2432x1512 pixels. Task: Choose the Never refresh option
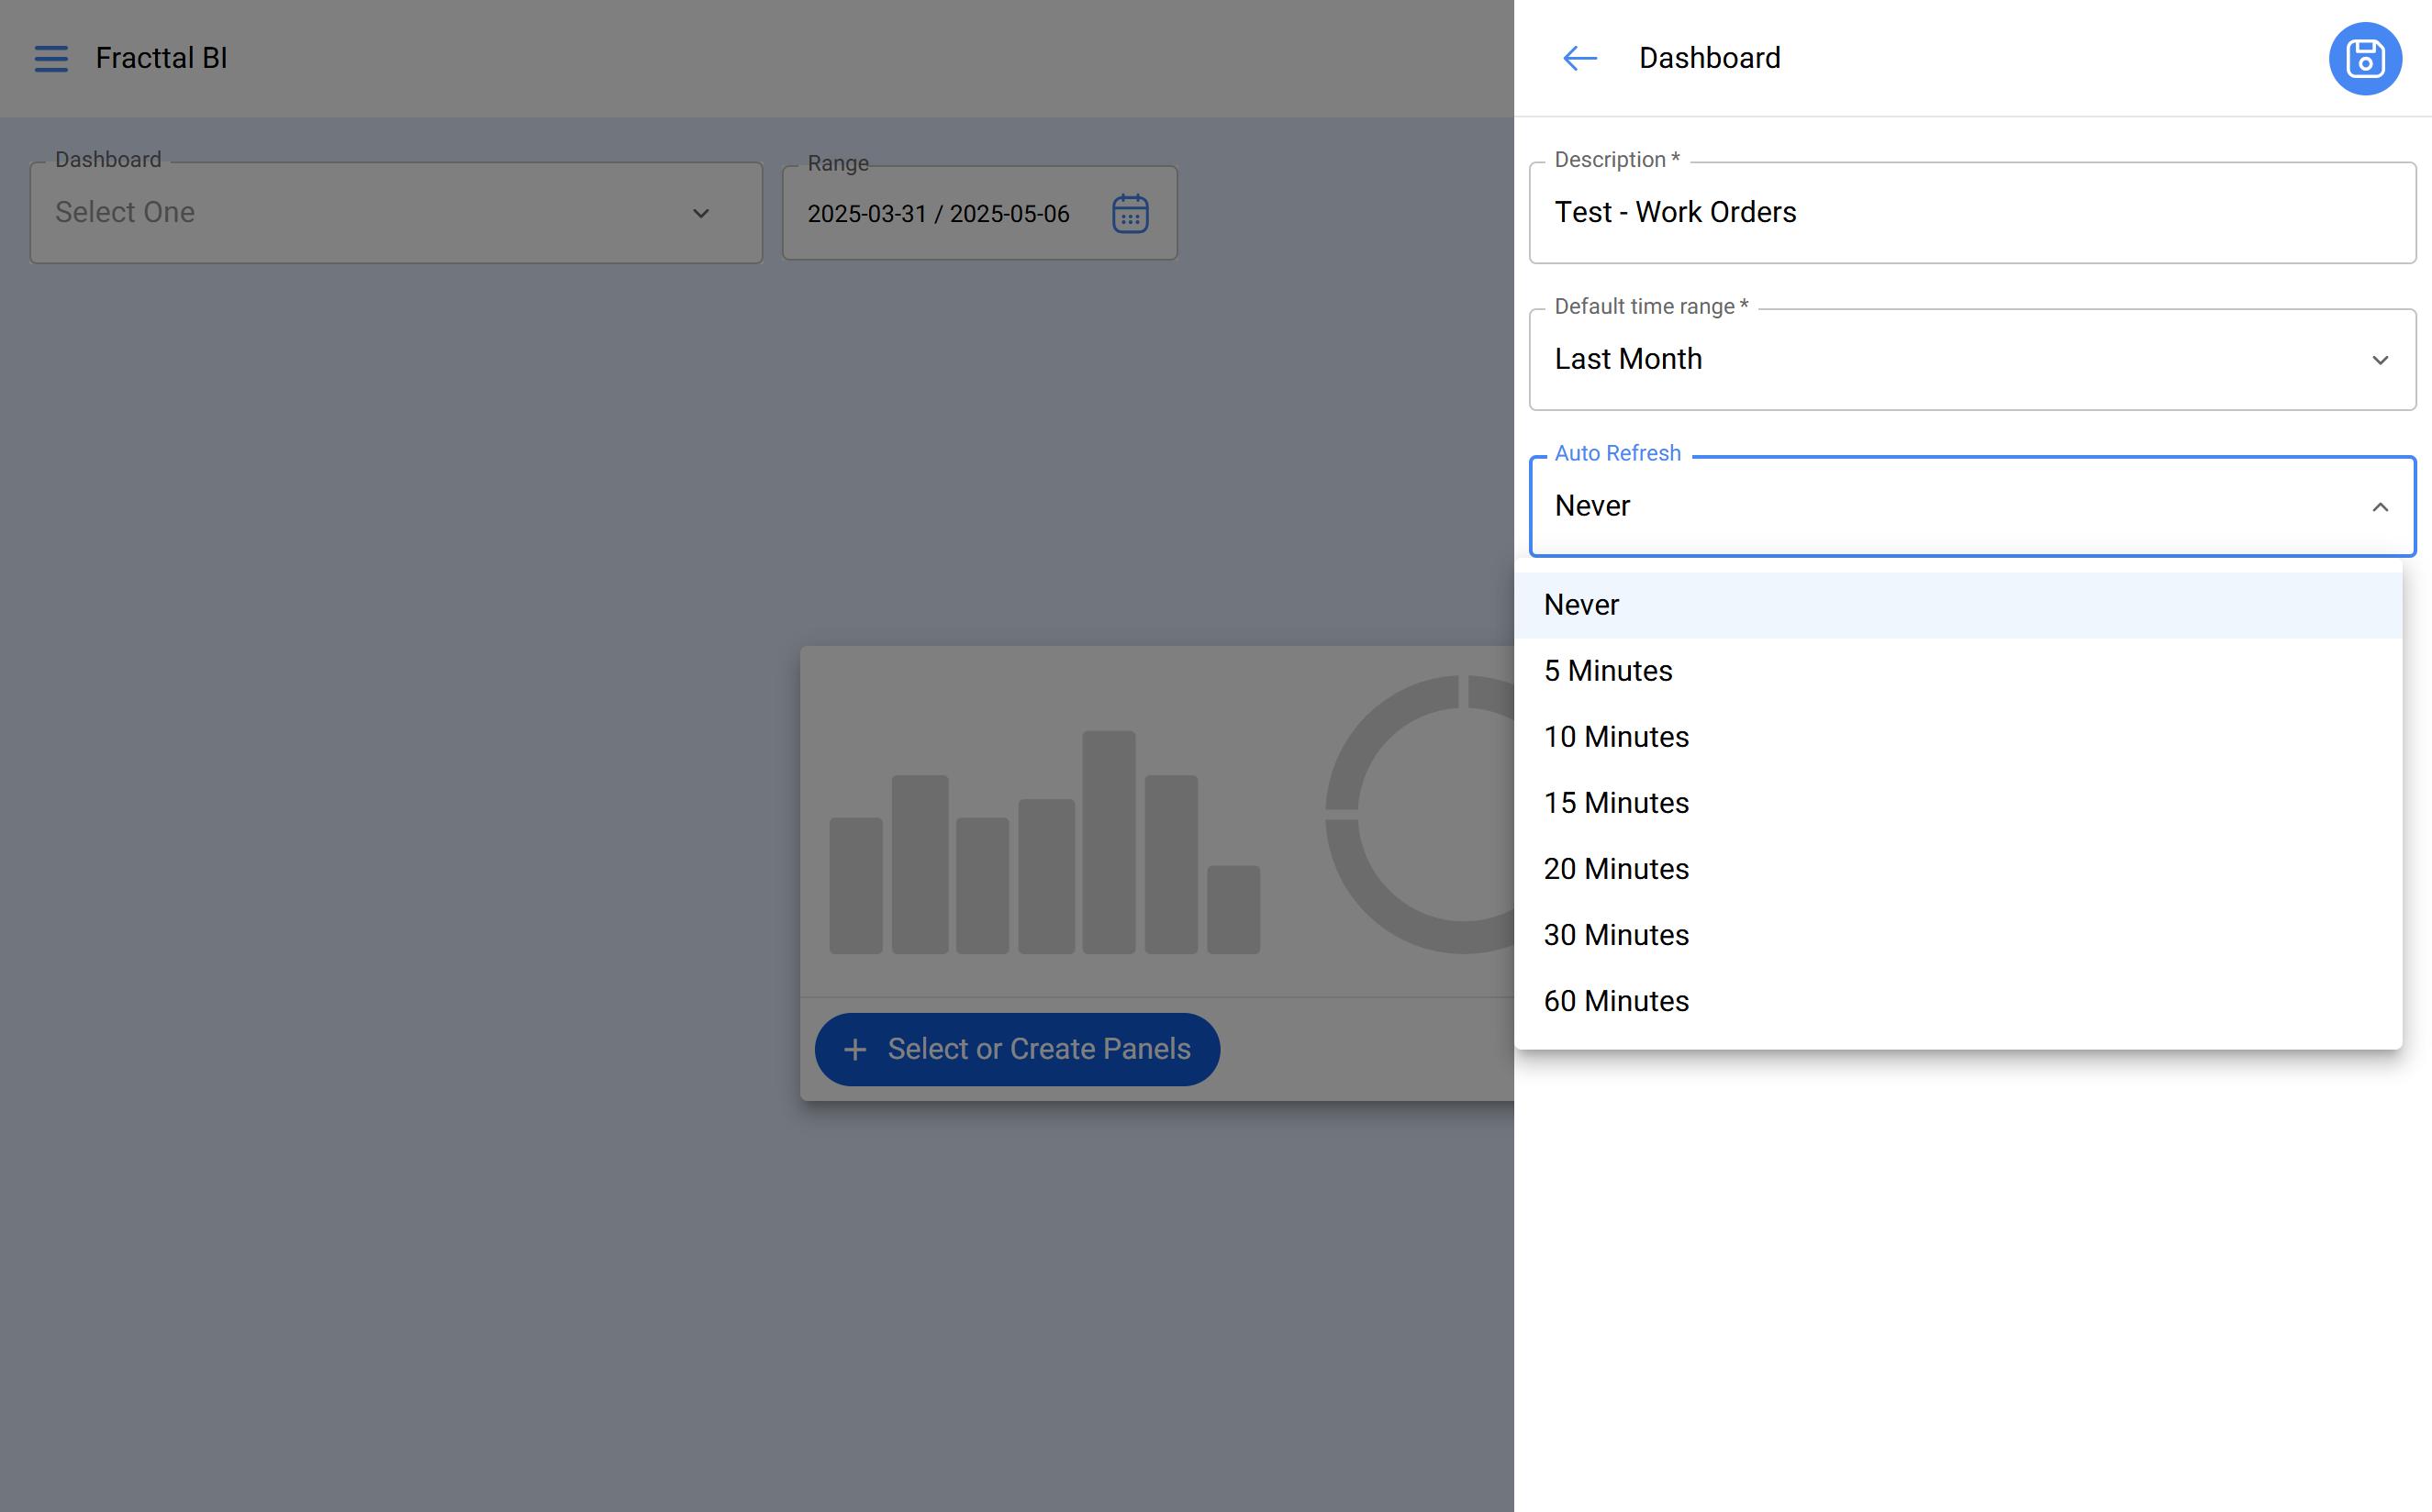1958,605
